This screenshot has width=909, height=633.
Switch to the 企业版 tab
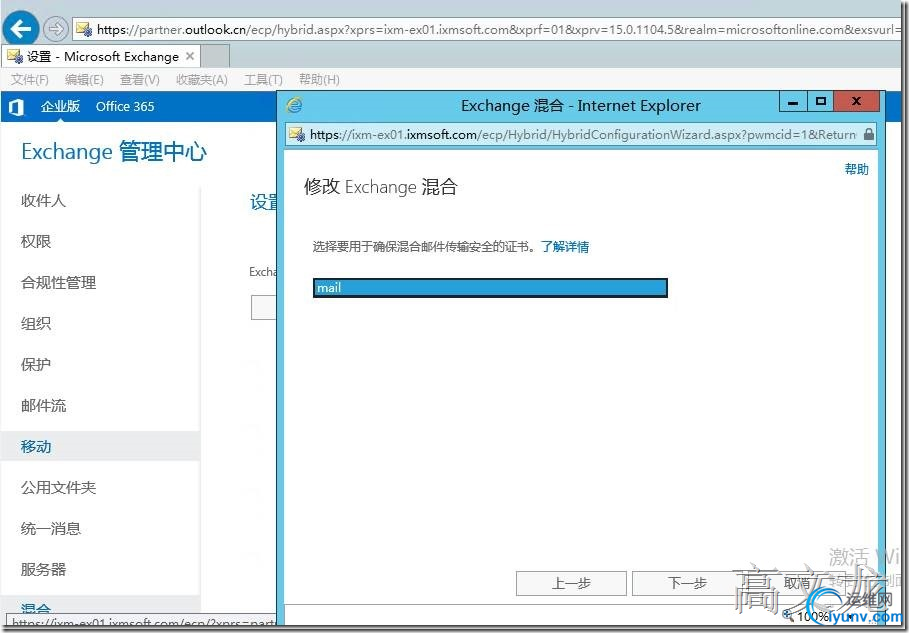tap(60, 106)
